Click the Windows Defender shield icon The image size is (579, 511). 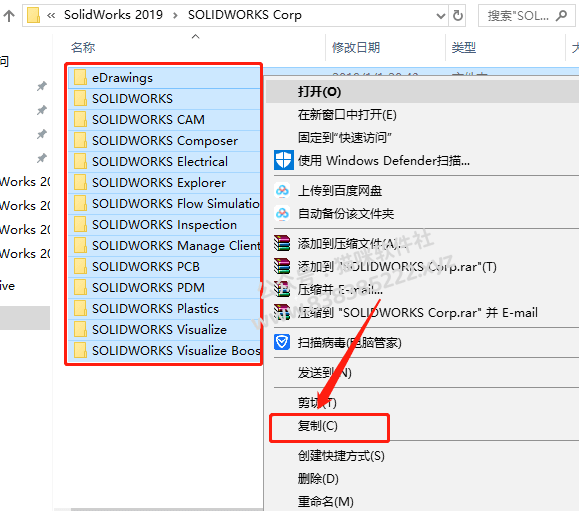pyautogui.click(x=284, y=160)
